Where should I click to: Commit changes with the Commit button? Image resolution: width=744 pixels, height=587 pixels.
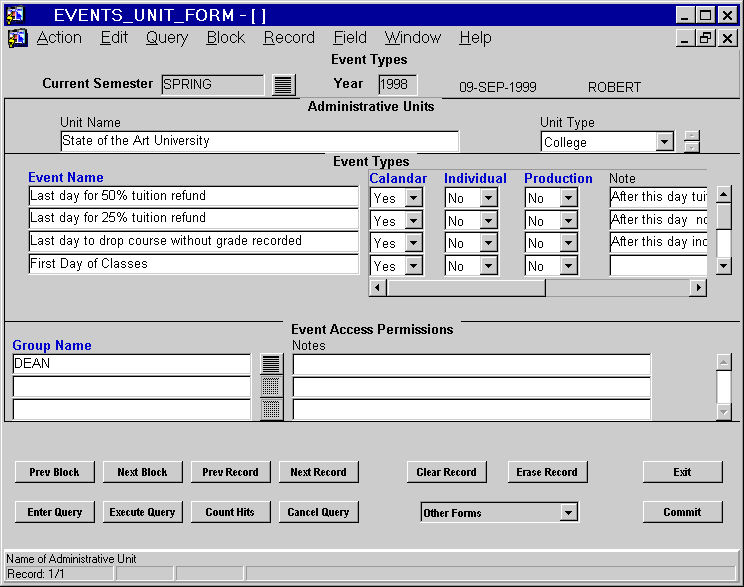click(683, 512)
